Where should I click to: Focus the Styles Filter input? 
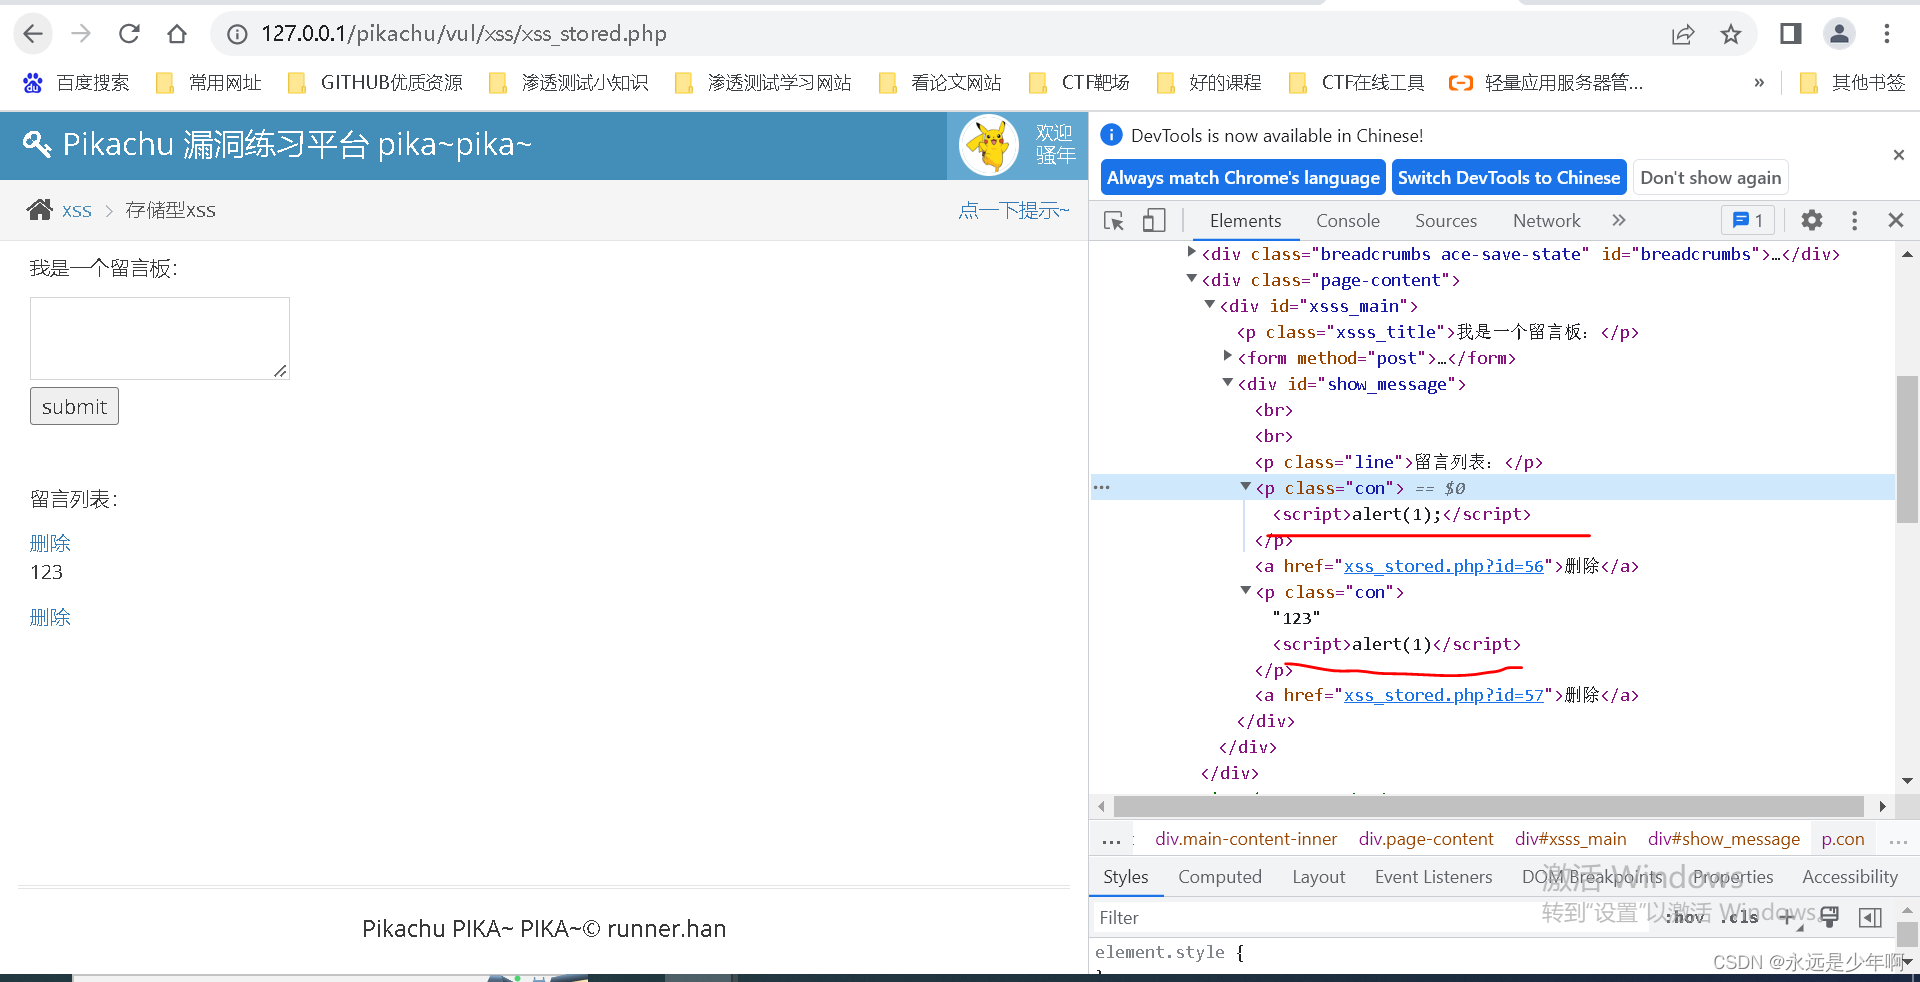click(x=1370, y=917)
